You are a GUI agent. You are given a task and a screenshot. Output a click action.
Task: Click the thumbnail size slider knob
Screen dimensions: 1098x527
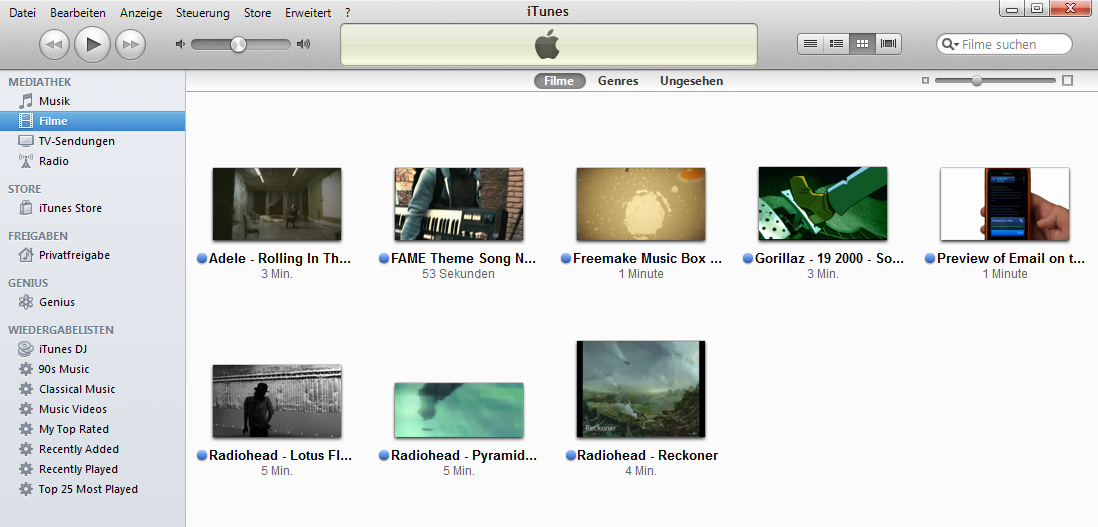tap(976, 80)
